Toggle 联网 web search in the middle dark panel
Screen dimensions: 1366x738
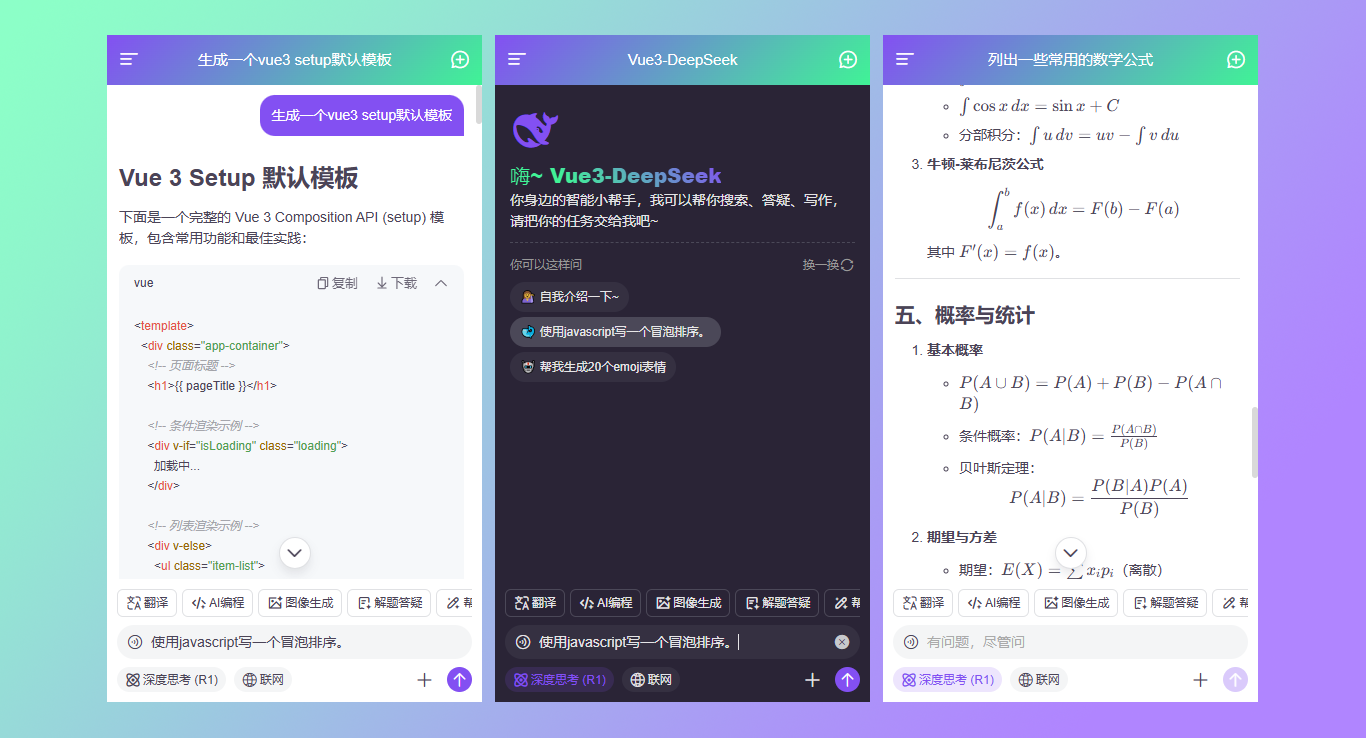tap(650, 680)
